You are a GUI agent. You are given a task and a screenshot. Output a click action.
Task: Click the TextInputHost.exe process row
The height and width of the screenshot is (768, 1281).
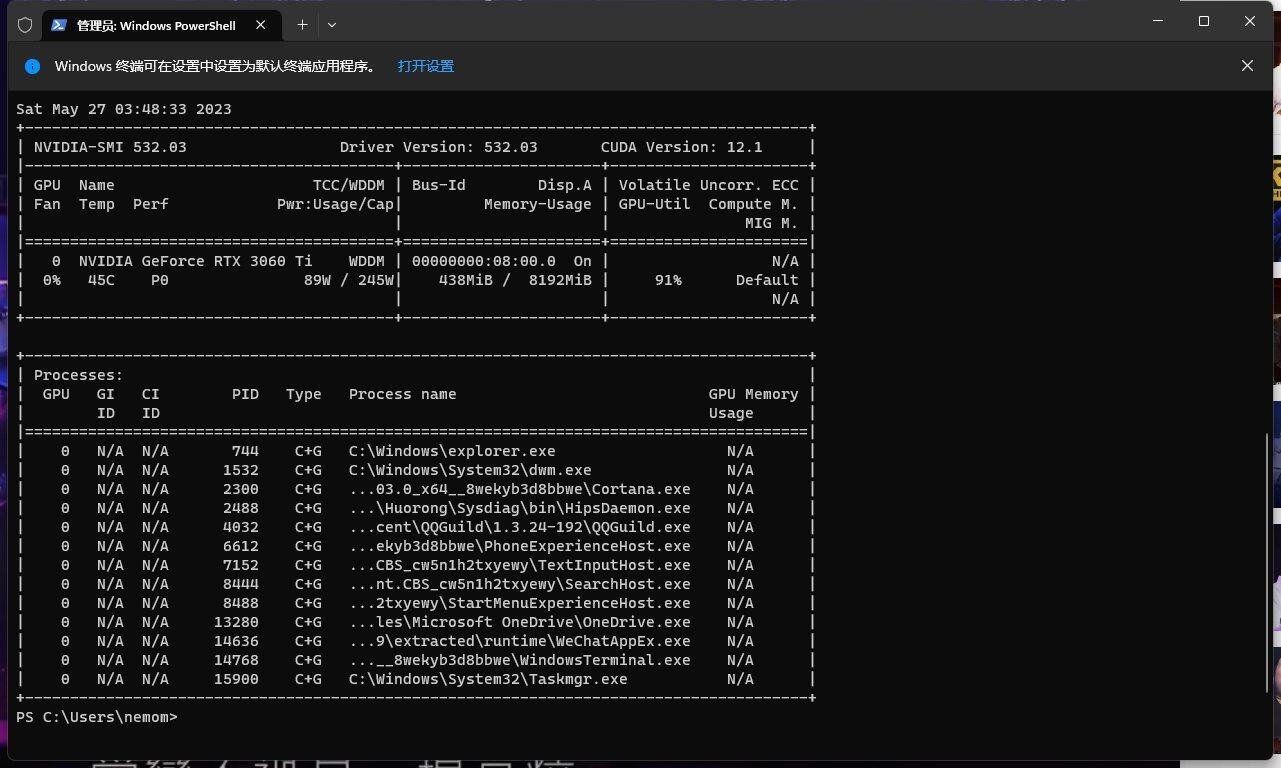coord(416,565)
